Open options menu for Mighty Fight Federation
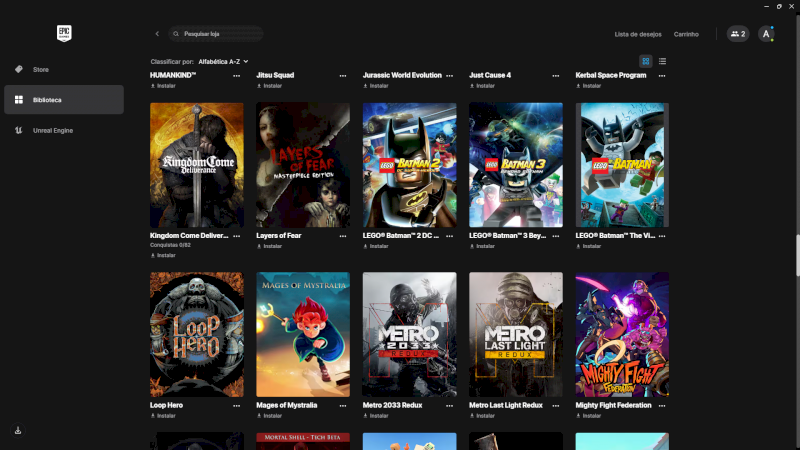Image resolution: width=800 pixels, height=450 pixels. (662, 406)
